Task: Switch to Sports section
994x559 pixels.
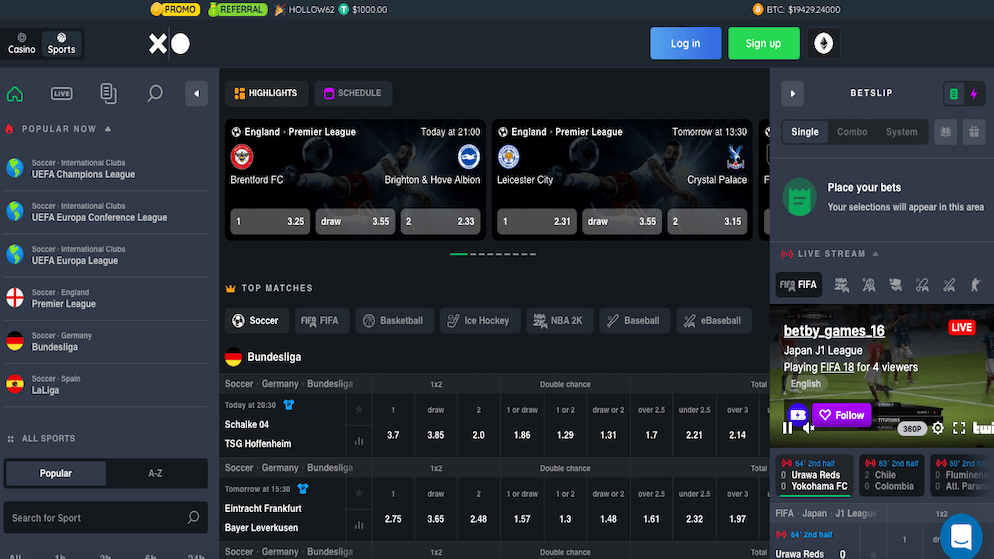Action: coord(61,44)
